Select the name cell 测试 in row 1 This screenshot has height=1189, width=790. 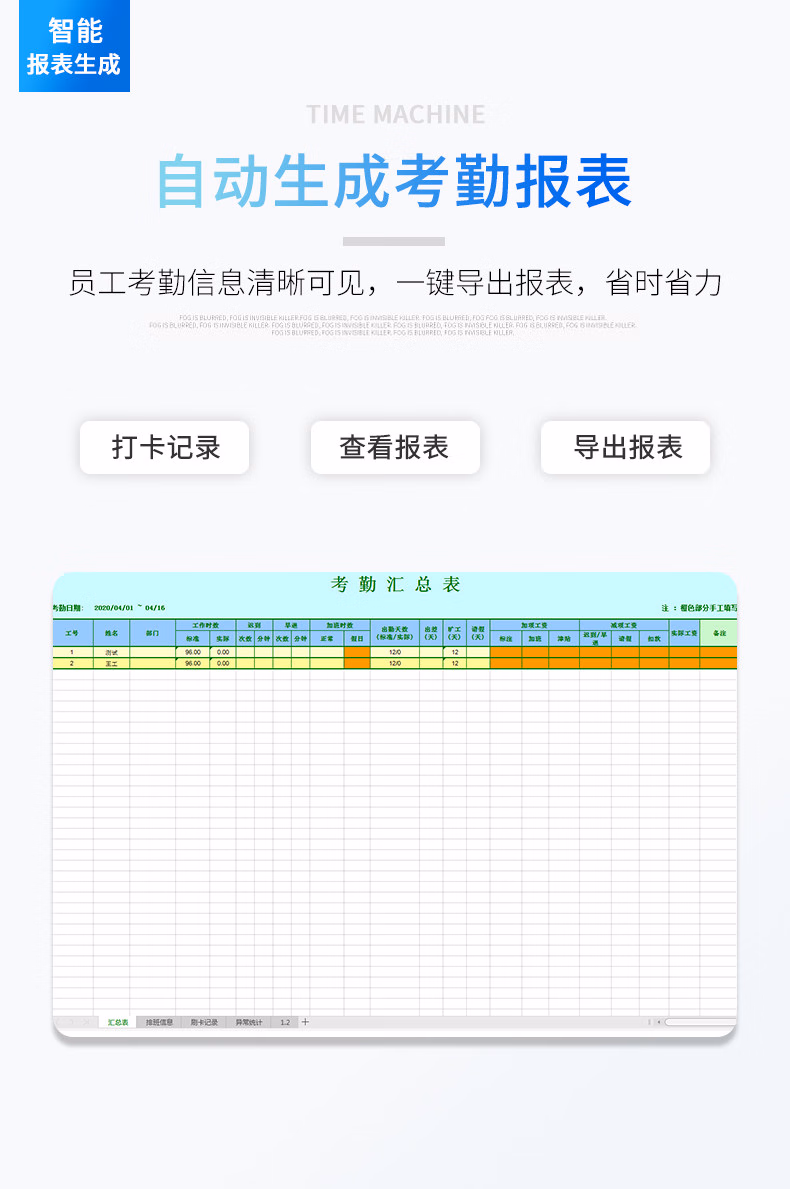pos(111,652)
